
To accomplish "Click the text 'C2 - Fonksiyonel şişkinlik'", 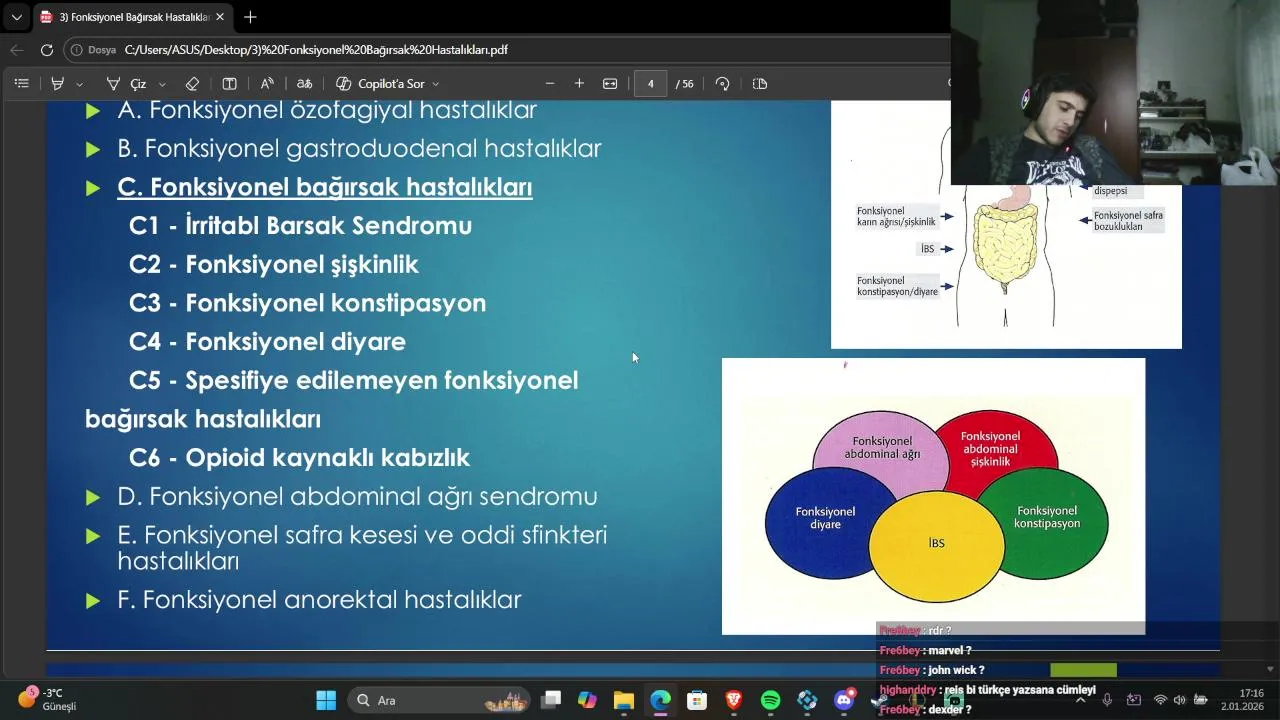I will pyautogui.click(x=273, y=265).
